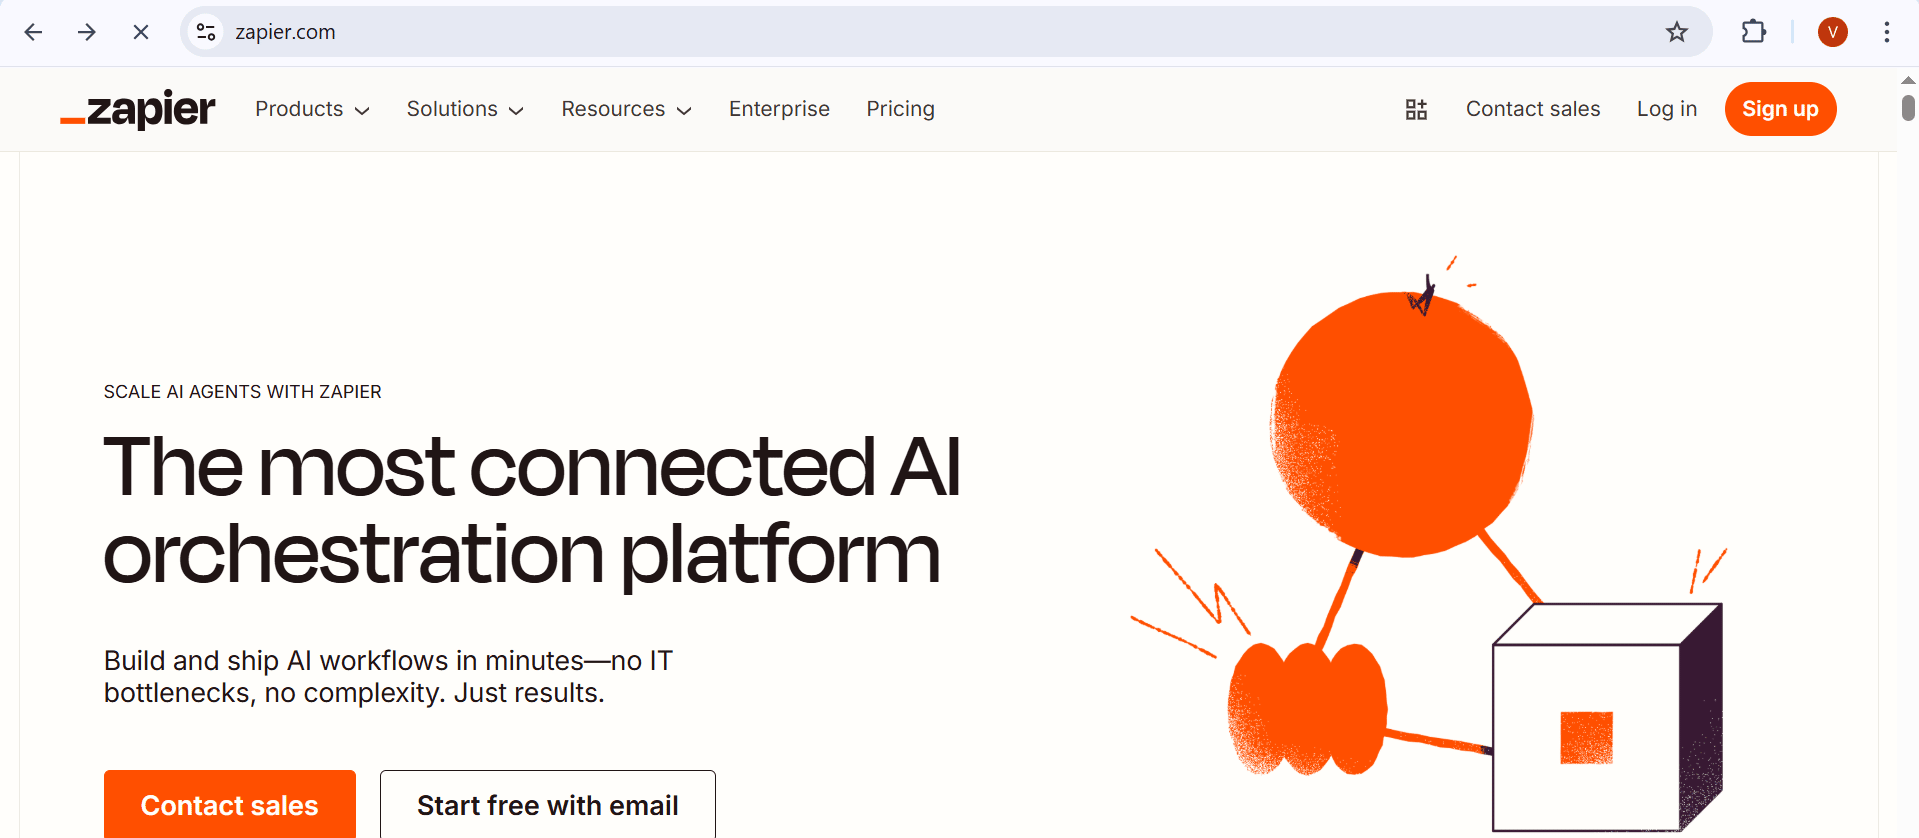Viewport: 1919px width, 838px height.
Task: Go forward to next page
Action: [87, 32]
